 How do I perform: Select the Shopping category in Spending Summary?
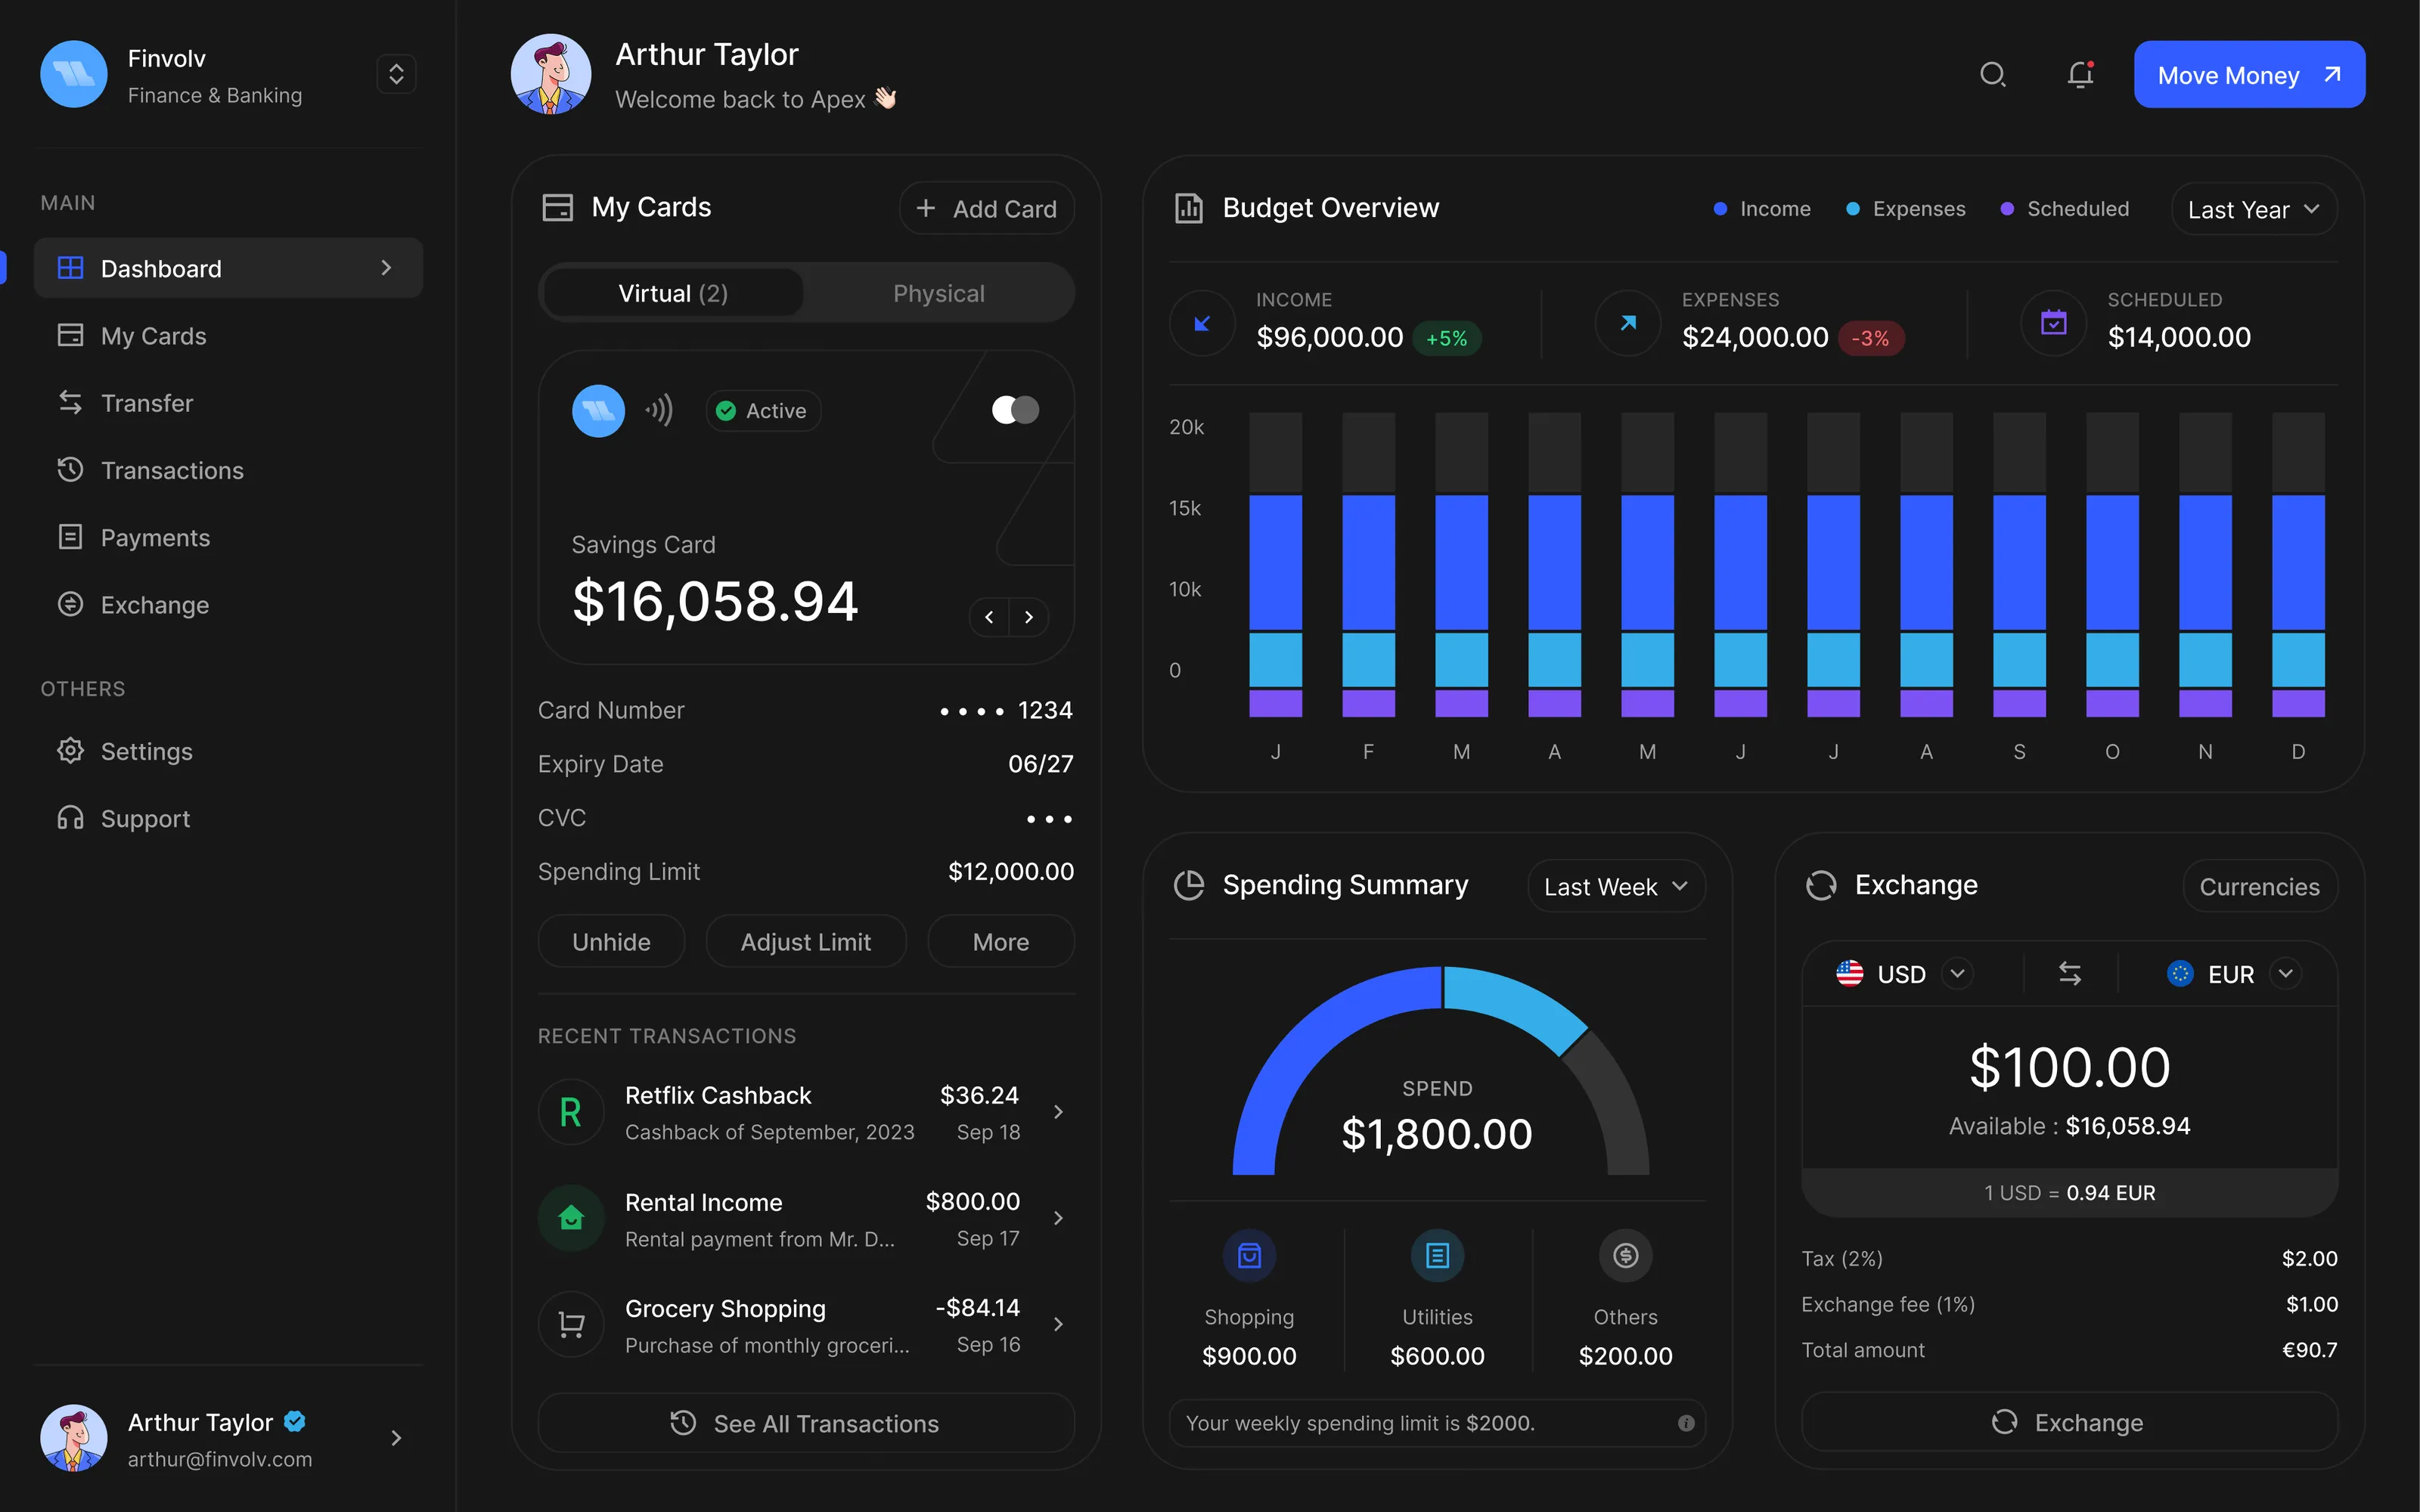(1249, 1300)
